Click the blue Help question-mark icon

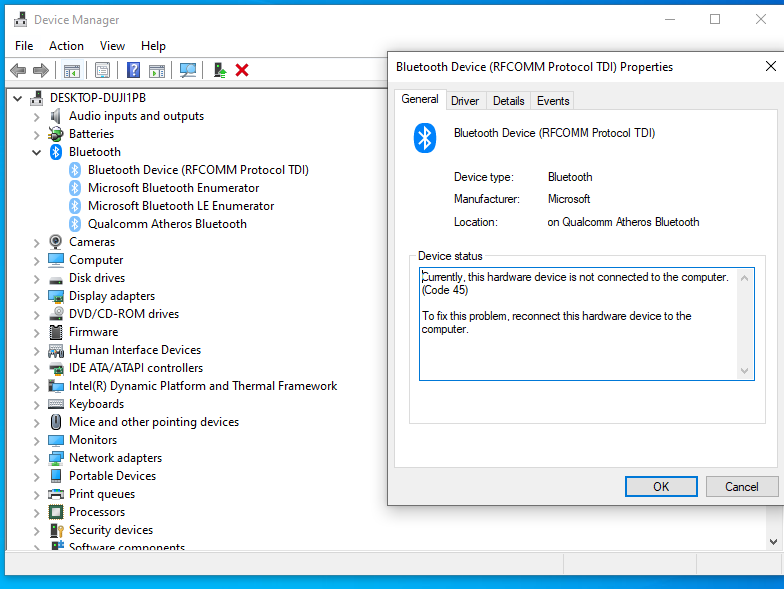(134, 70)
